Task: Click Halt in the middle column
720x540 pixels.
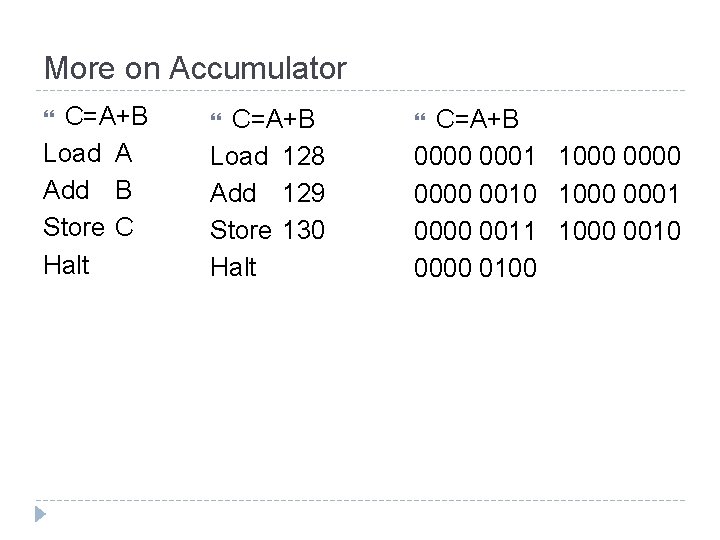Action: pos(234,267)
